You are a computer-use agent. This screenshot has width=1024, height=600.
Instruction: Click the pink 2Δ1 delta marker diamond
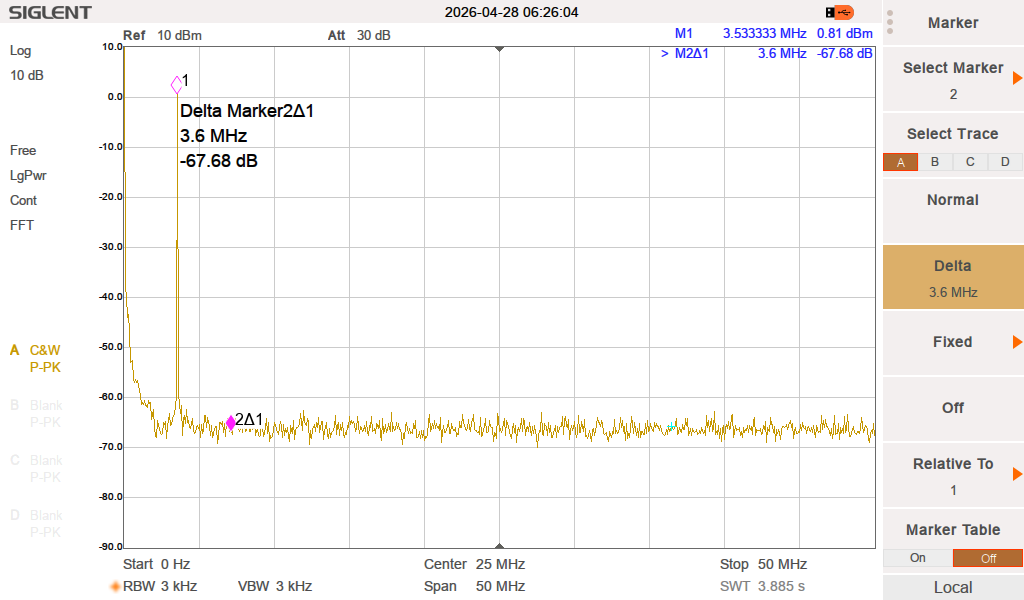click(x=231, y=423)
